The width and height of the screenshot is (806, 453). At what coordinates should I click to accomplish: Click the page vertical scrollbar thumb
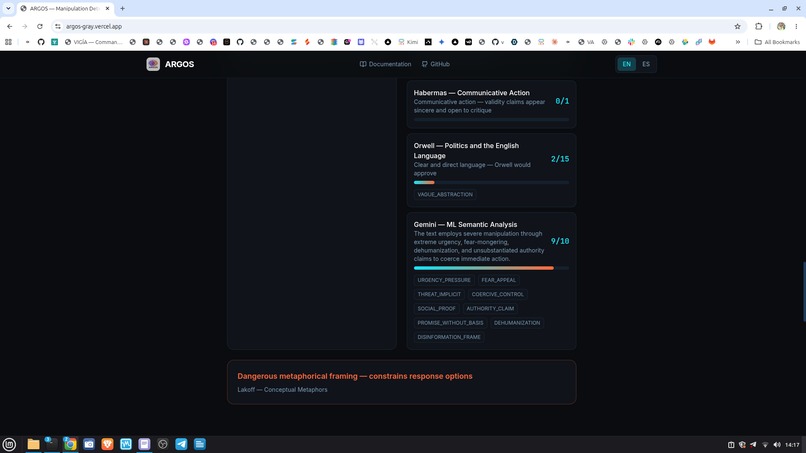pos(804,292)
